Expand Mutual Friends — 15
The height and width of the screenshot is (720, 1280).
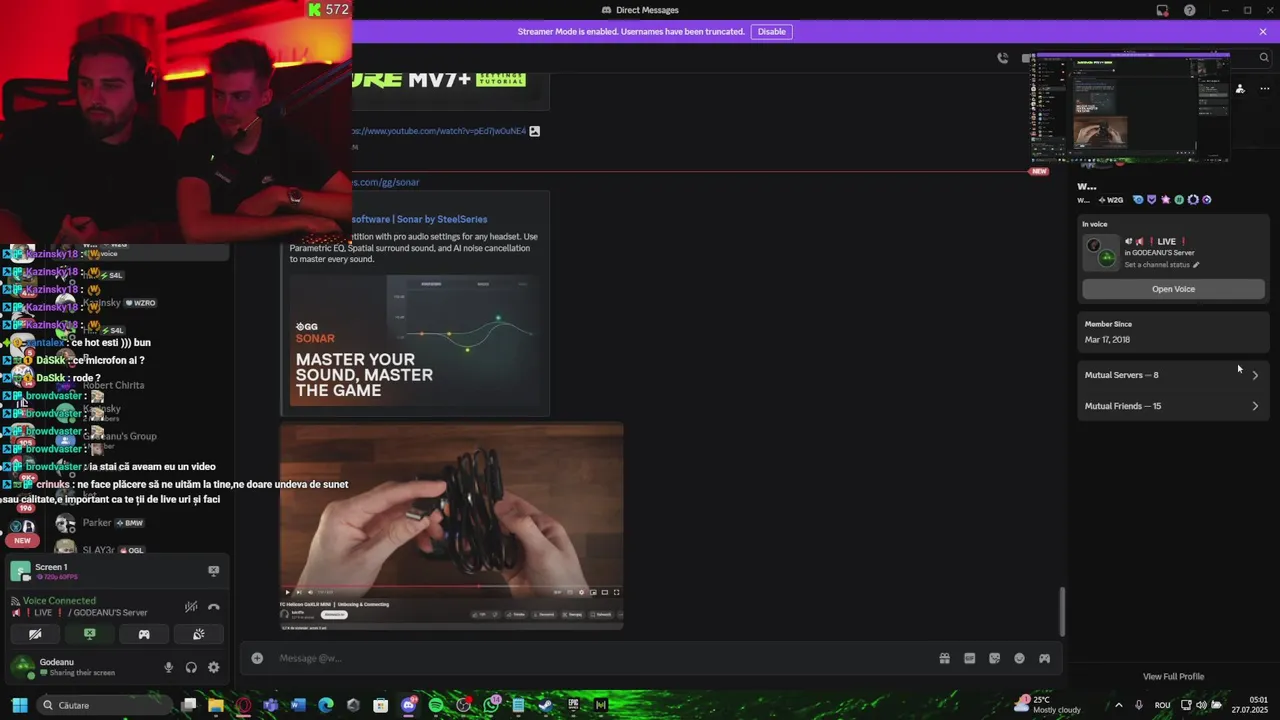click(1173, 406)
